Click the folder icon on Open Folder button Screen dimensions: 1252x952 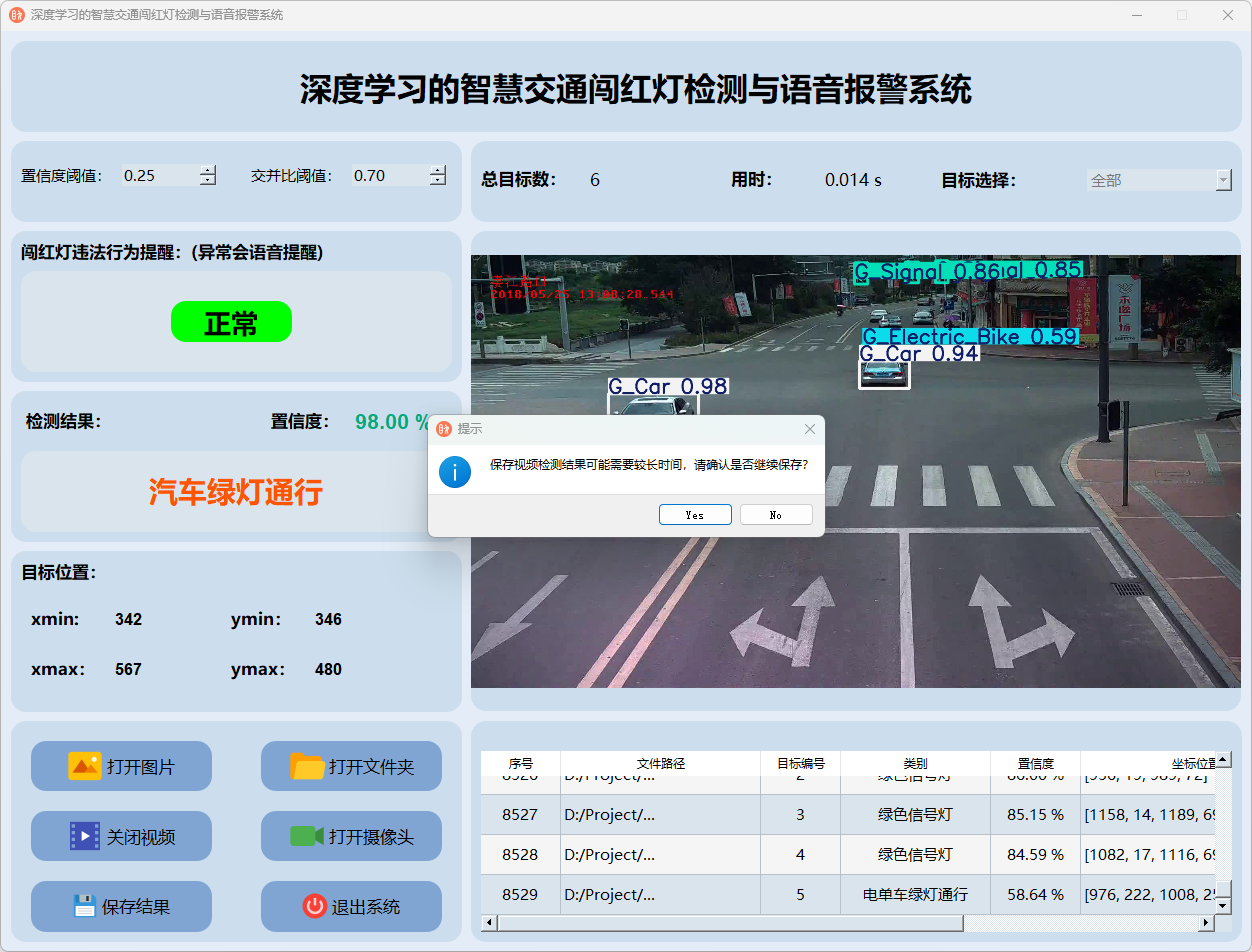(x=307, y=766)
